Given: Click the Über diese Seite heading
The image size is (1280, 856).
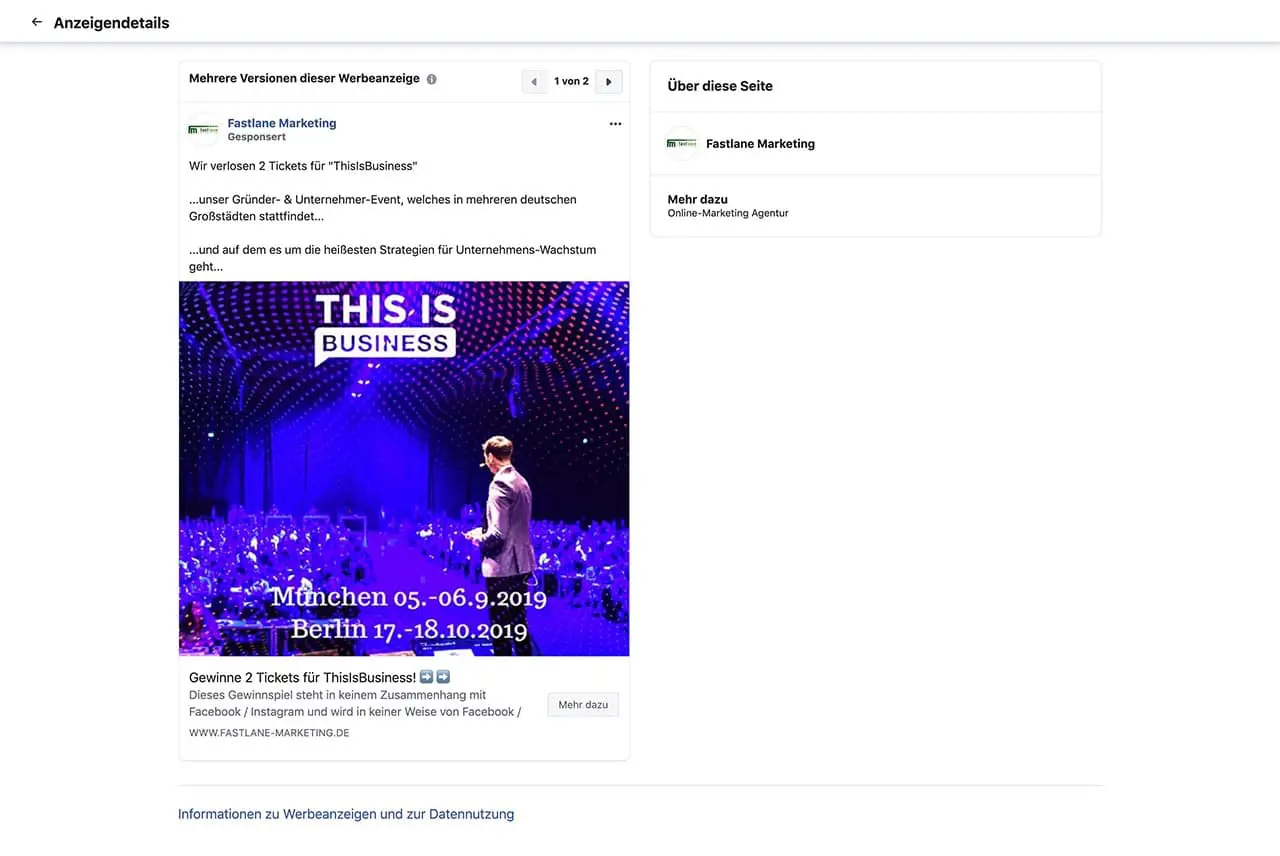Looking at the screenshot, I should coord(720,86).
